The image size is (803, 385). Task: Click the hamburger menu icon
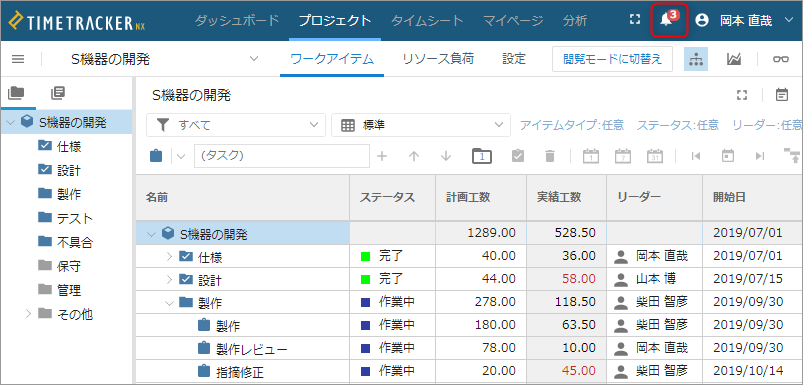point(18,59)
